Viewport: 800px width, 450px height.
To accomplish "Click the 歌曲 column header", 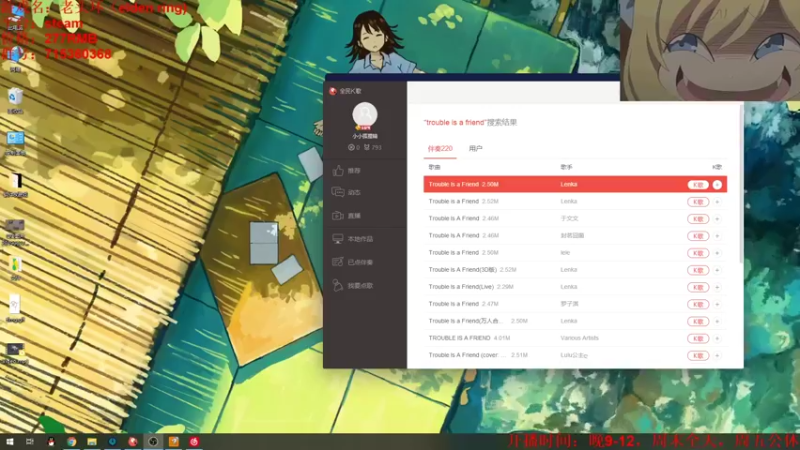I will point(434,167).
